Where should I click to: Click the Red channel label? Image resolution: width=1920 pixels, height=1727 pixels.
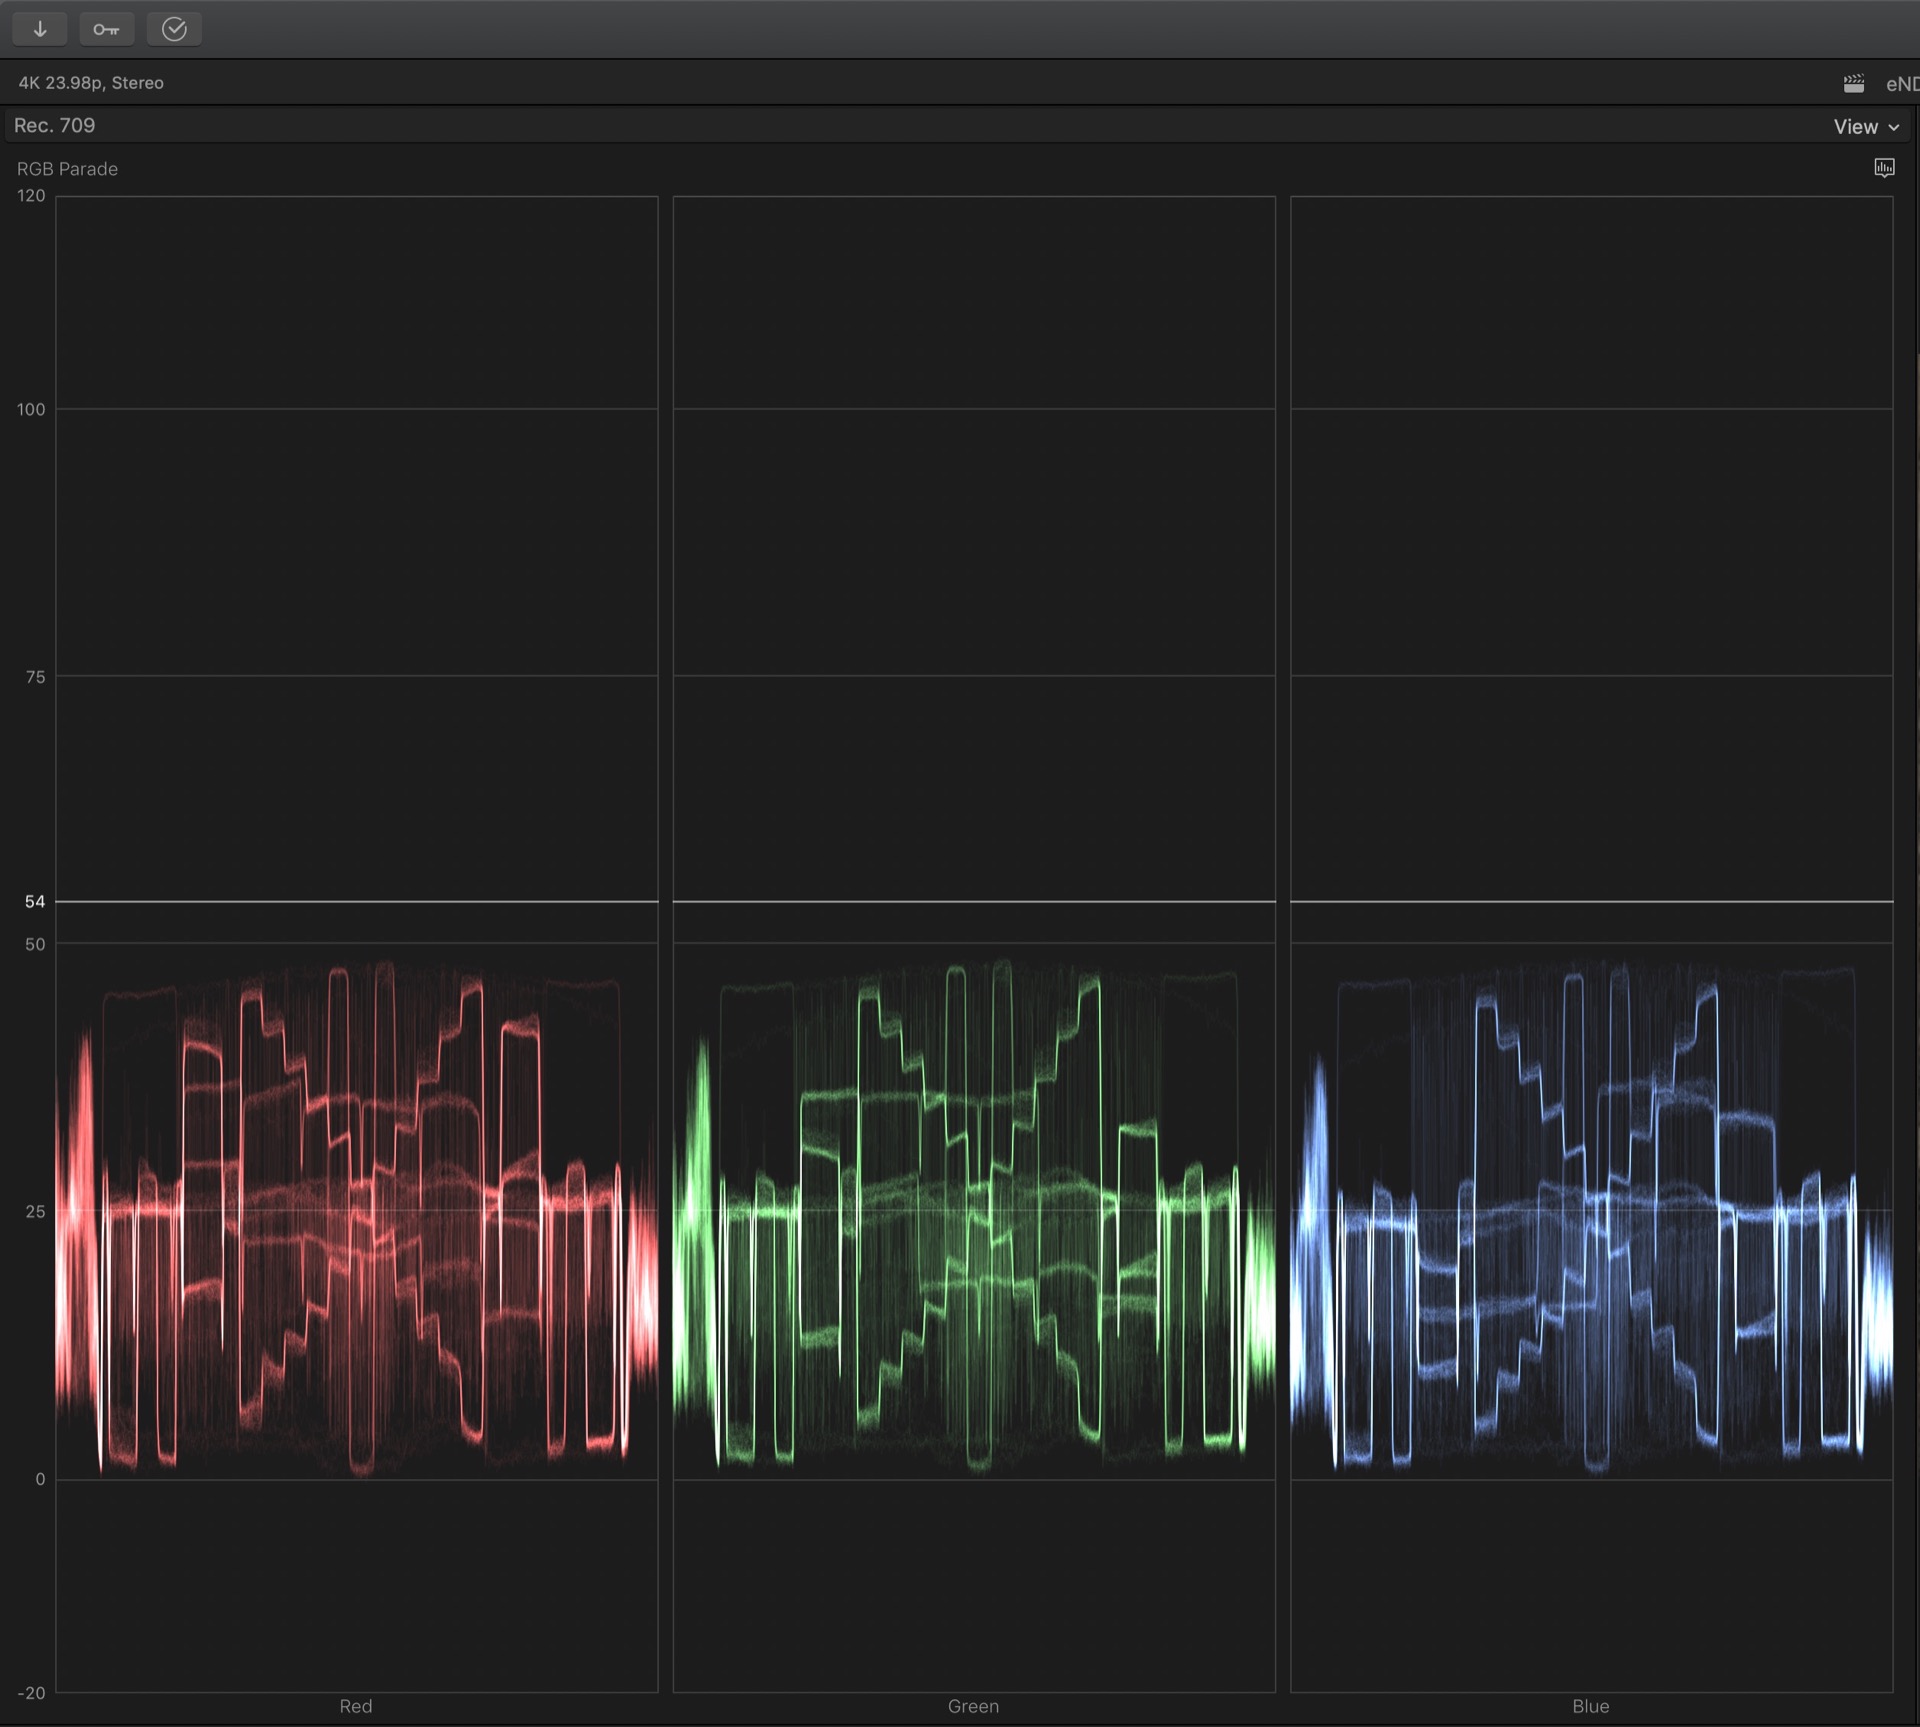click(x=356, y=1706)
